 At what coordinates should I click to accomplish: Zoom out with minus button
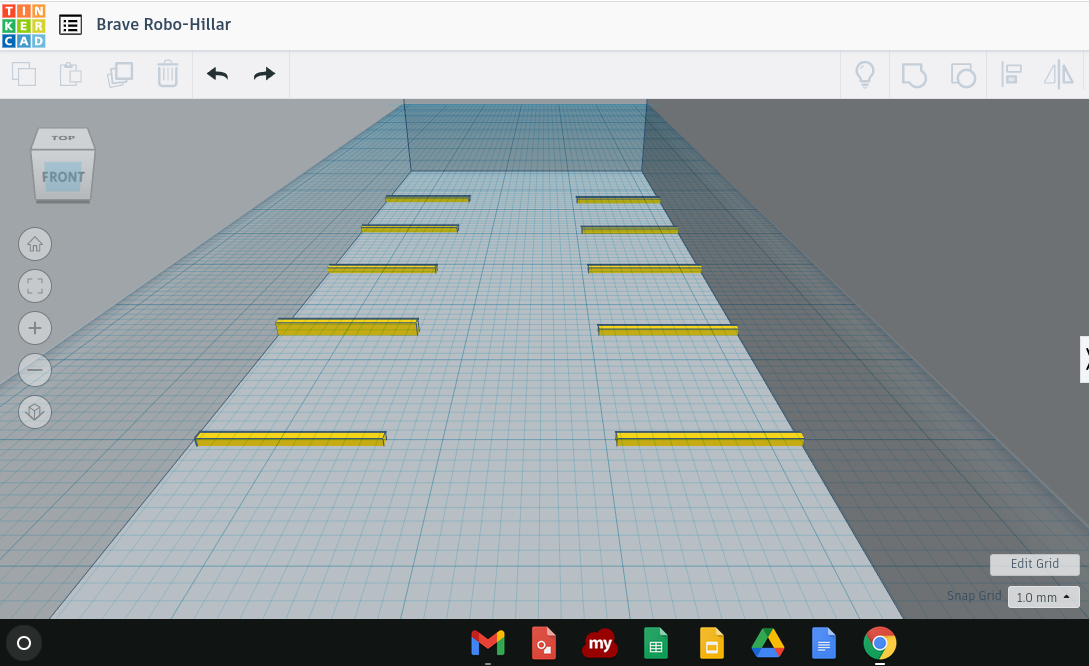point(35,370)
